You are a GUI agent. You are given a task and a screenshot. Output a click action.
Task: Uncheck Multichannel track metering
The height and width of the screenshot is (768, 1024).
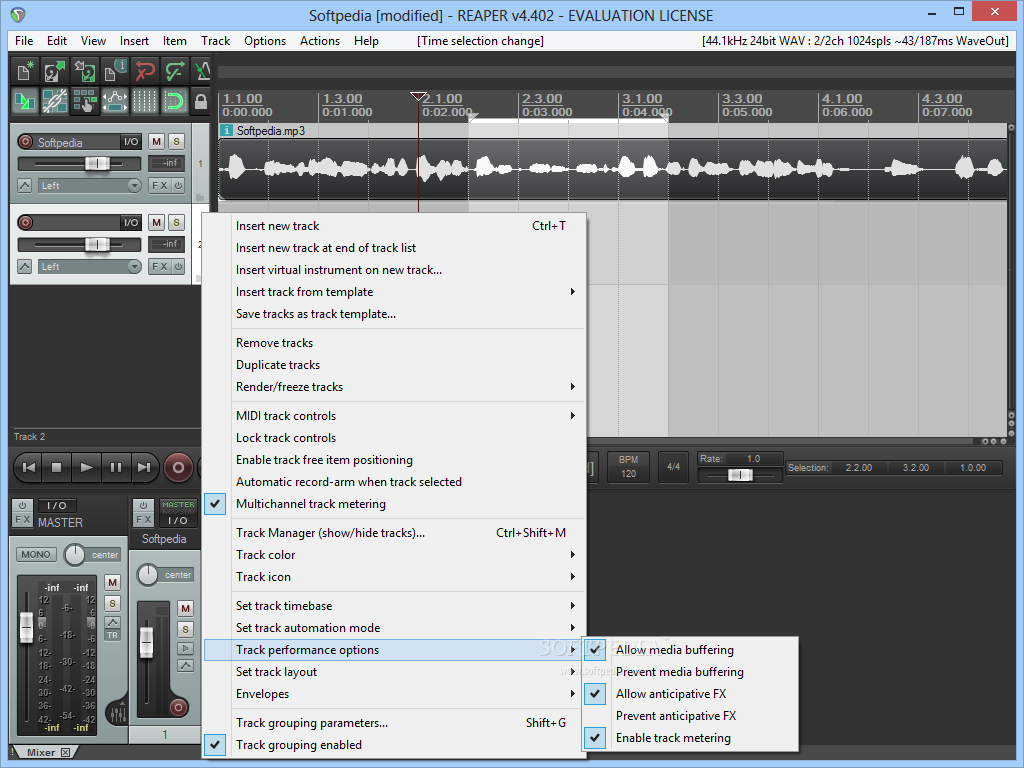(394, 504)
